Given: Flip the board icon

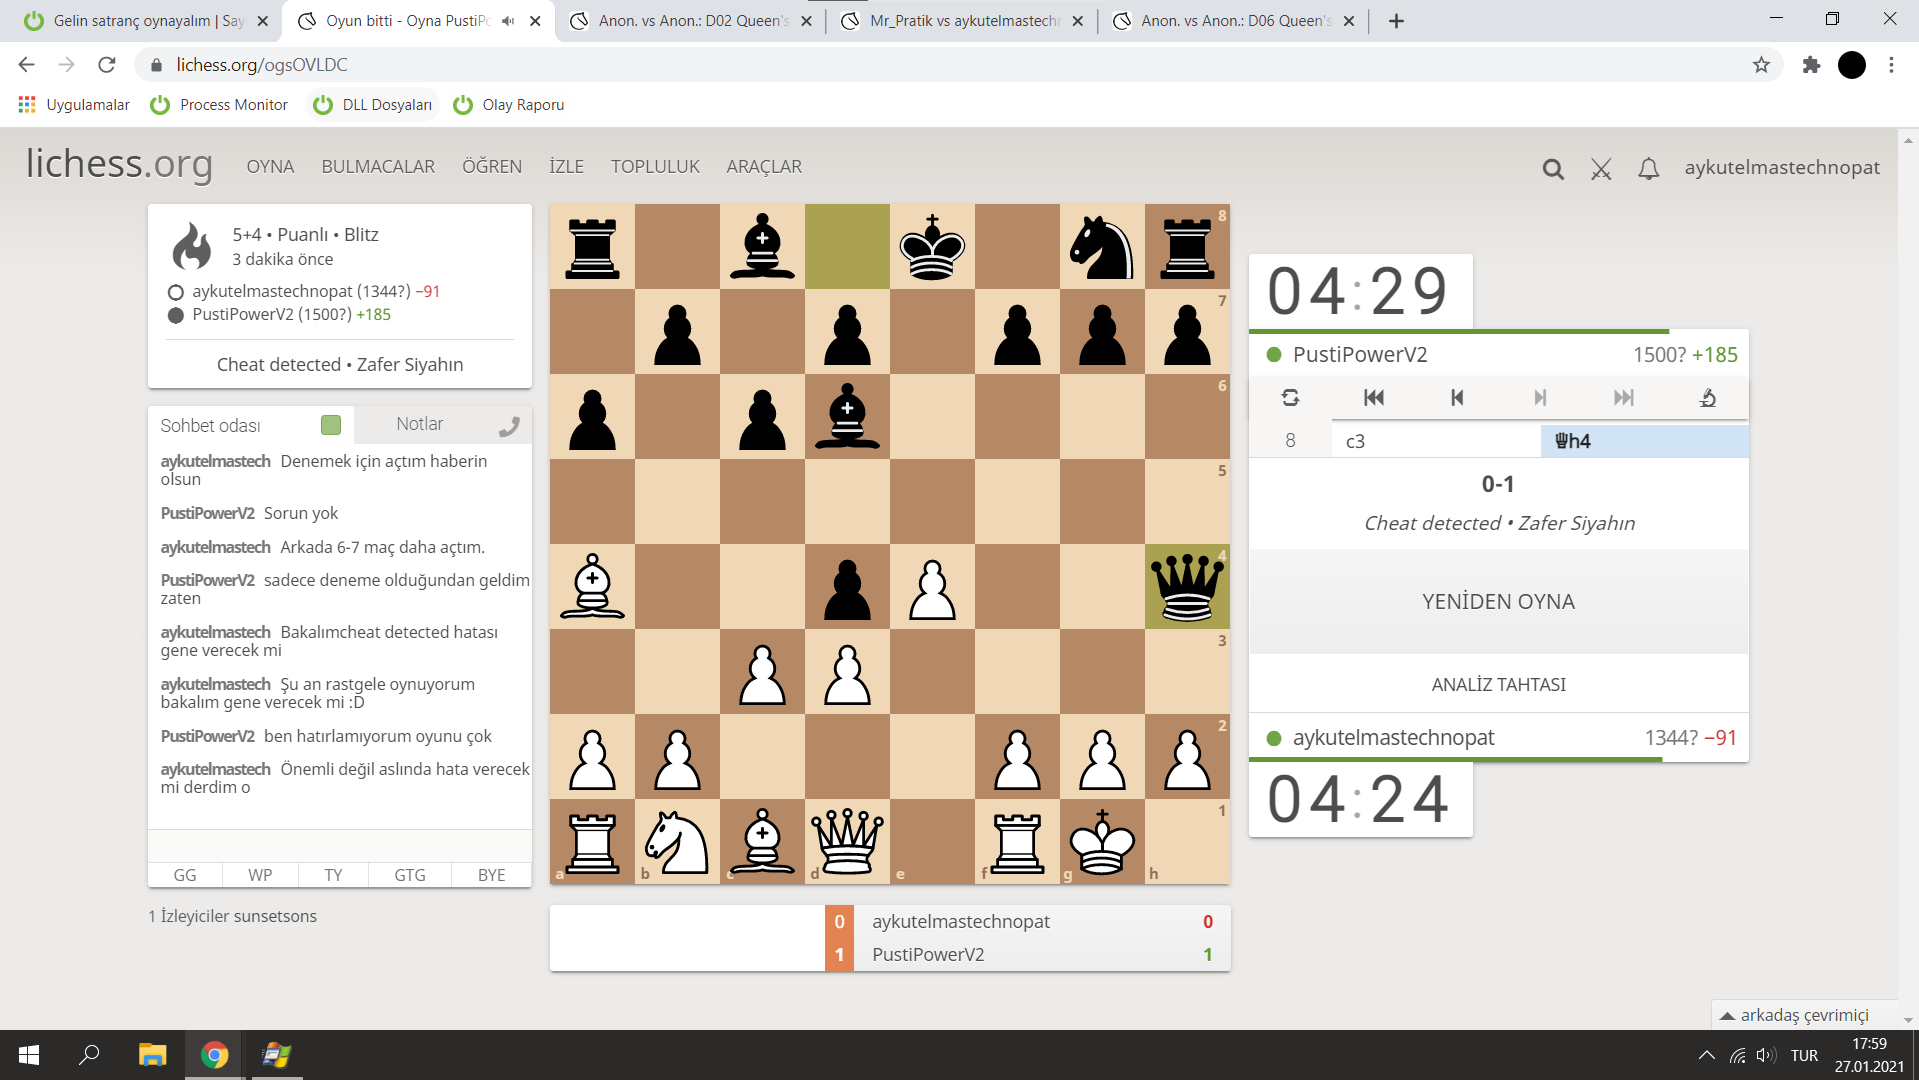Looking at the screenshot, I should coord(1290,398).
